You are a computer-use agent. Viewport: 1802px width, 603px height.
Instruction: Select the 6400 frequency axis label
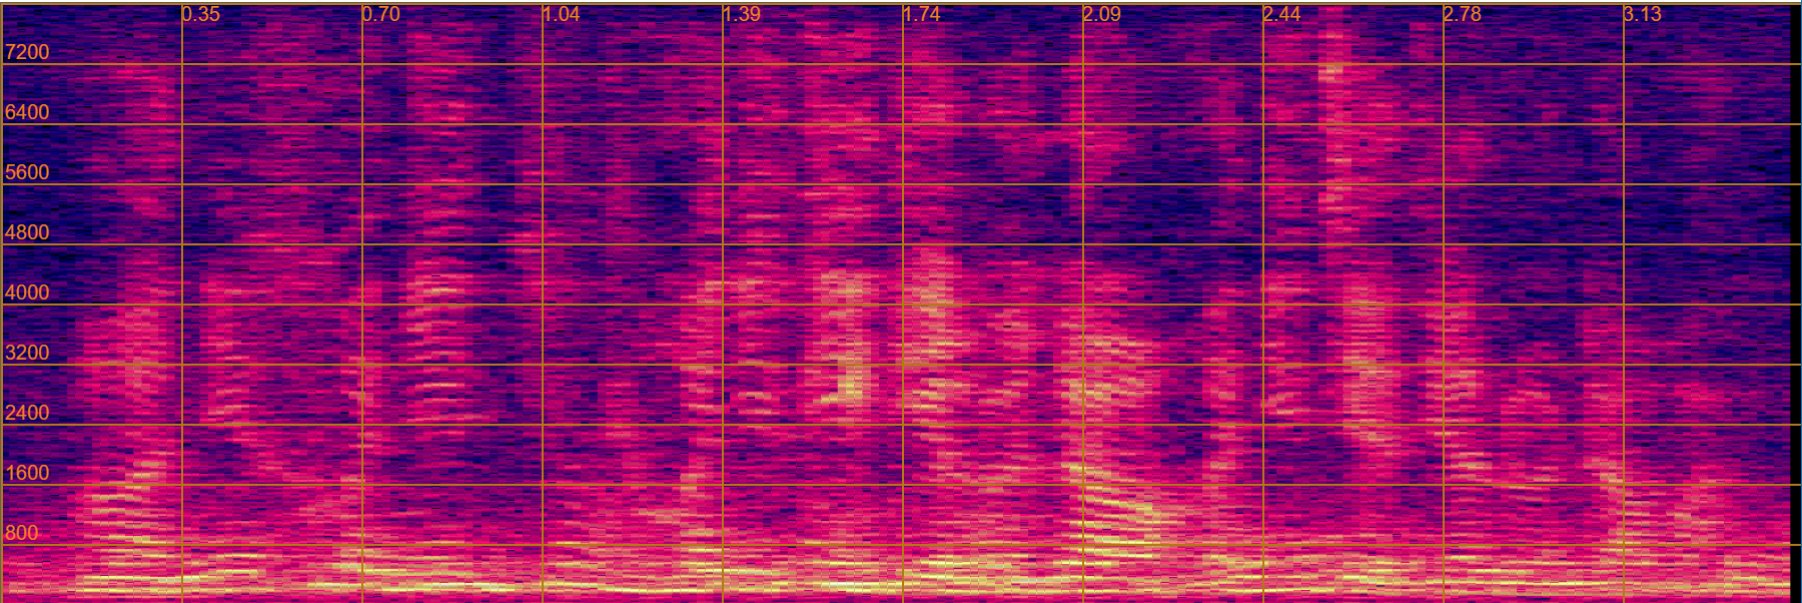click(x=27, y=112)
